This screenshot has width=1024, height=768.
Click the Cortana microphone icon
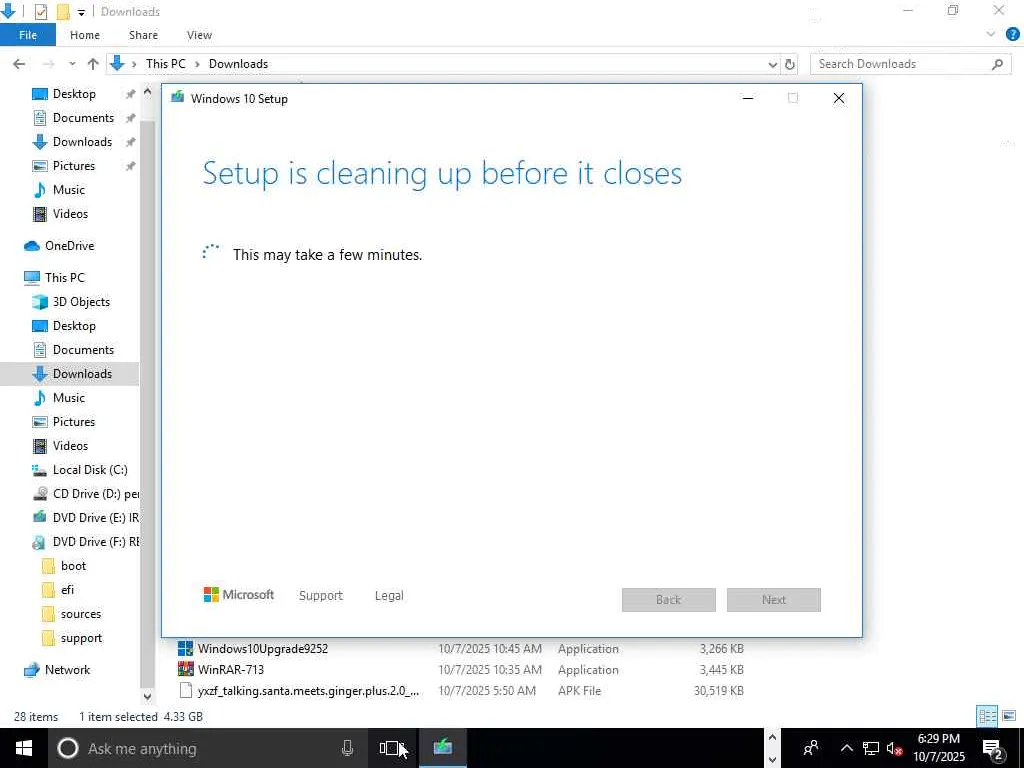[347, 748]
